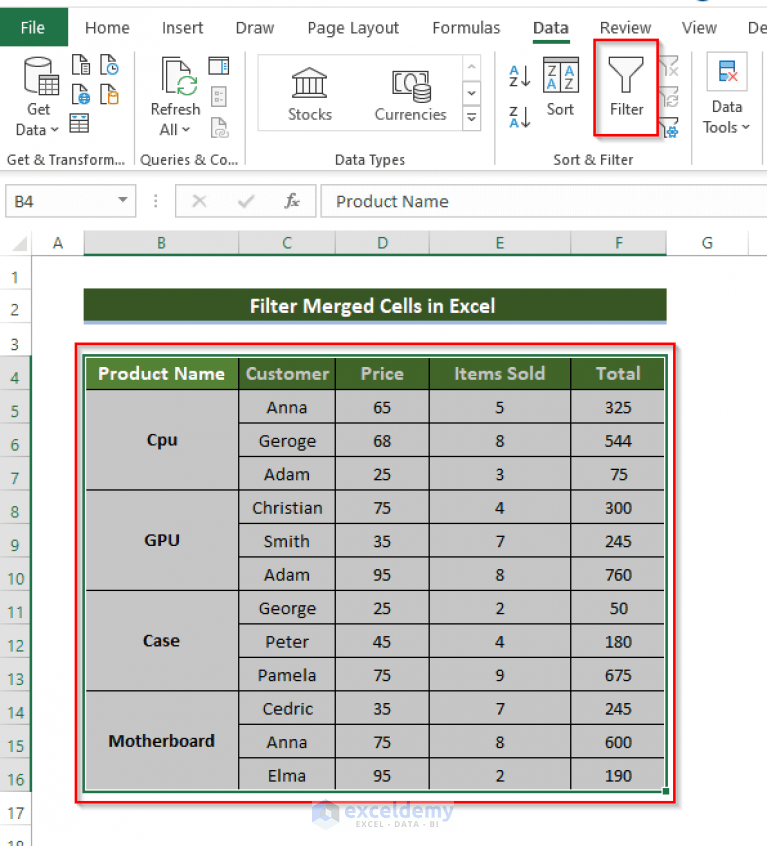767x846 pixels.
Task: Click the Filter button
Action: point(626,87)
